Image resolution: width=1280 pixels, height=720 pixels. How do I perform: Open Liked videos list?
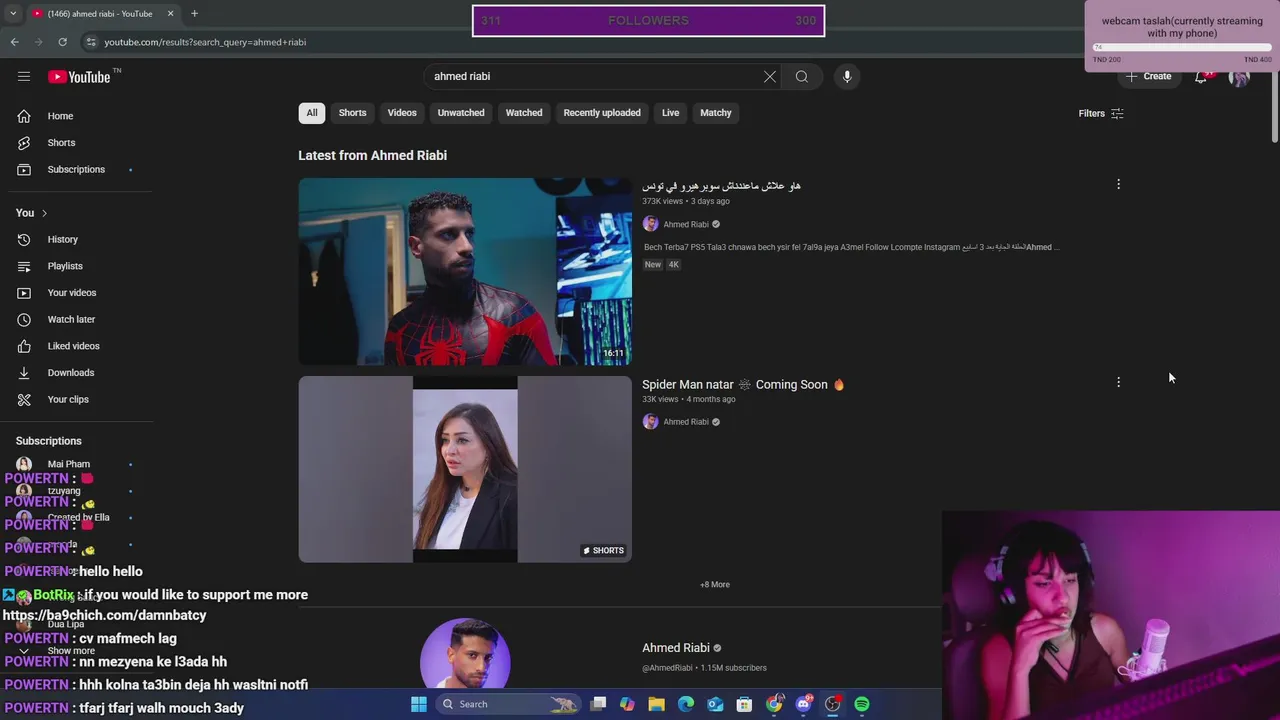pyautogui.click(x=73, y=346)
